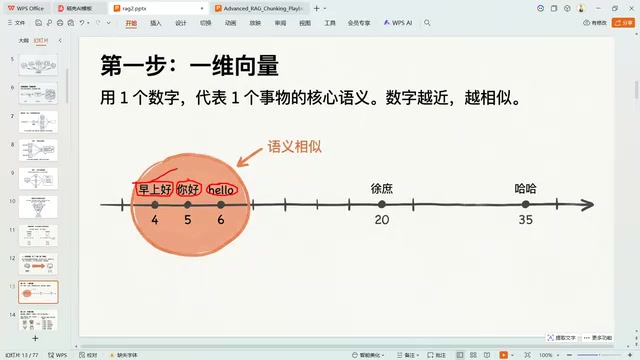Click the 缺失字体 missing fonts warning
The height and width of the screenshot is (360, 640).
[124, 355]
